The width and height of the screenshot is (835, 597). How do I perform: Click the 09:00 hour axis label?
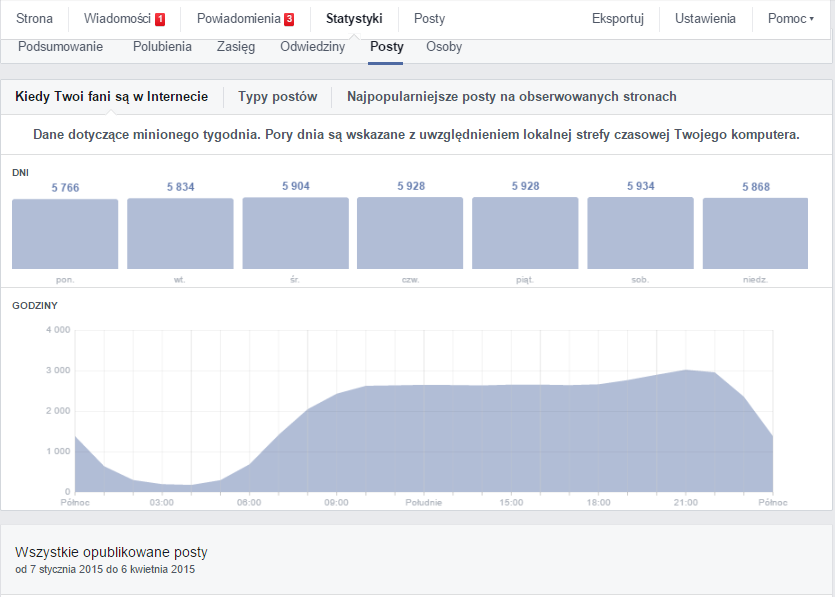click(x=336, y=502)
